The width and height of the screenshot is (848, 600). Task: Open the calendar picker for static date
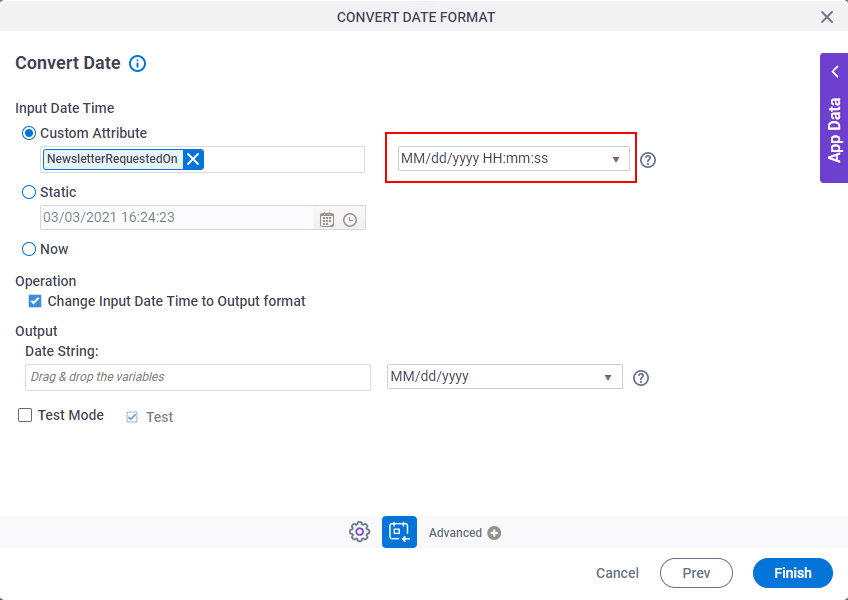[x=327, y=219]
